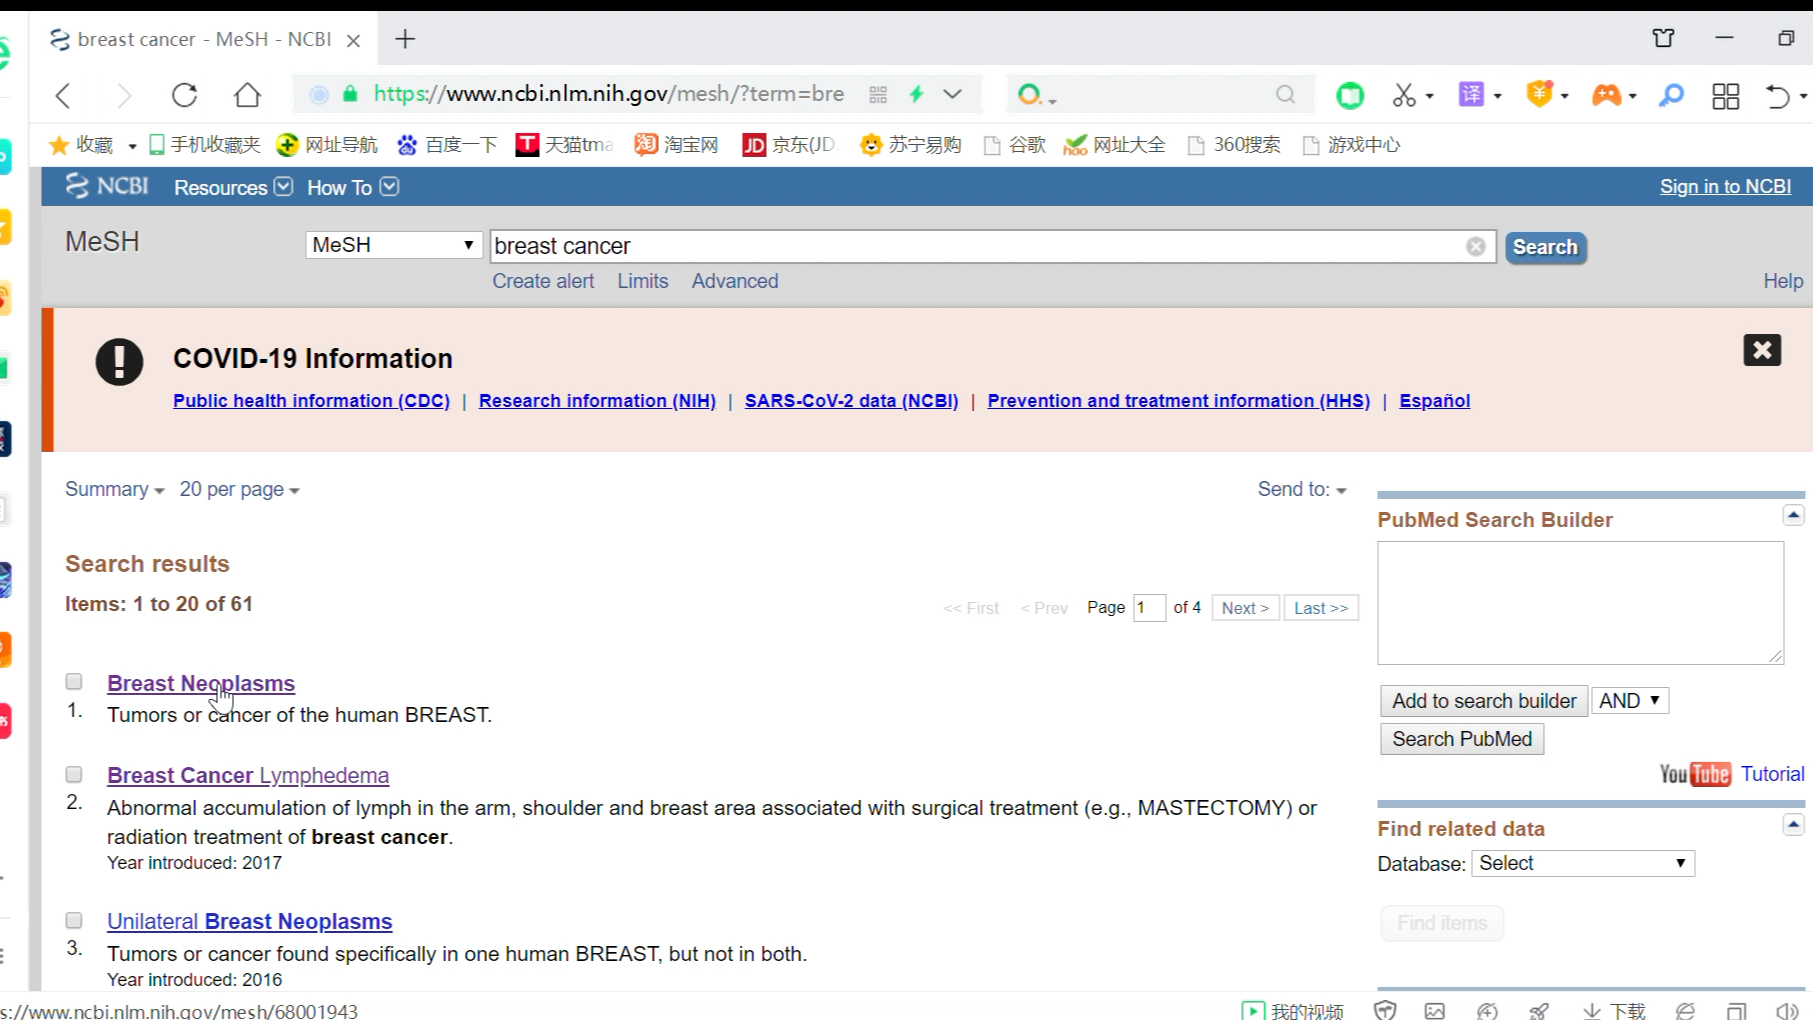
Task: Open the Advanced search link
Action: pyautogui.click(x=734, y=281)
